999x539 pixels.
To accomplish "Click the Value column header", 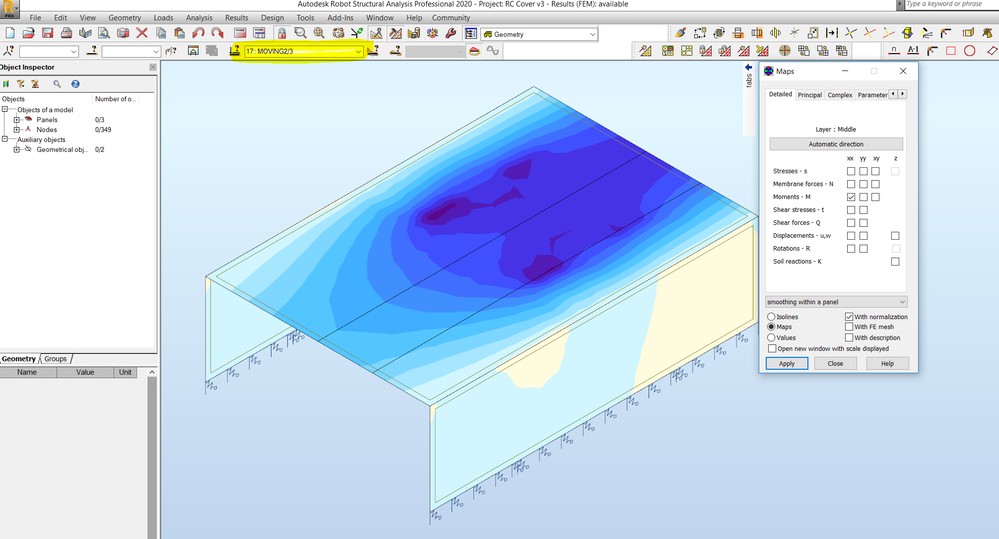I will tap(85, 372).
